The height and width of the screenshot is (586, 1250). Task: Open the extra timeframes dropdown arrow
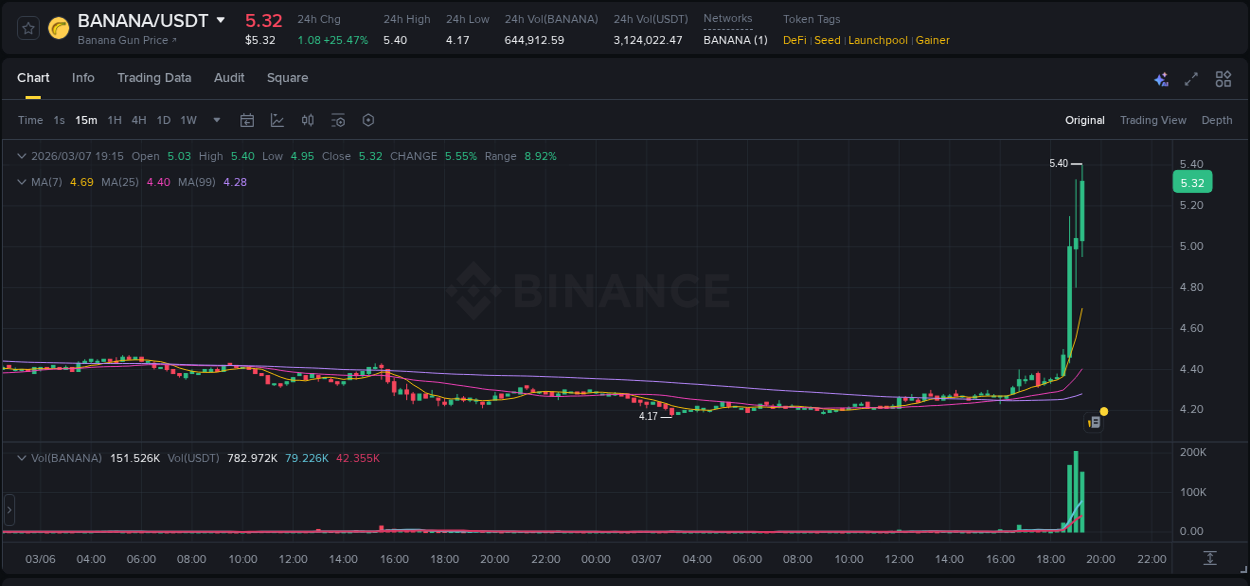(x=216, y=120)
